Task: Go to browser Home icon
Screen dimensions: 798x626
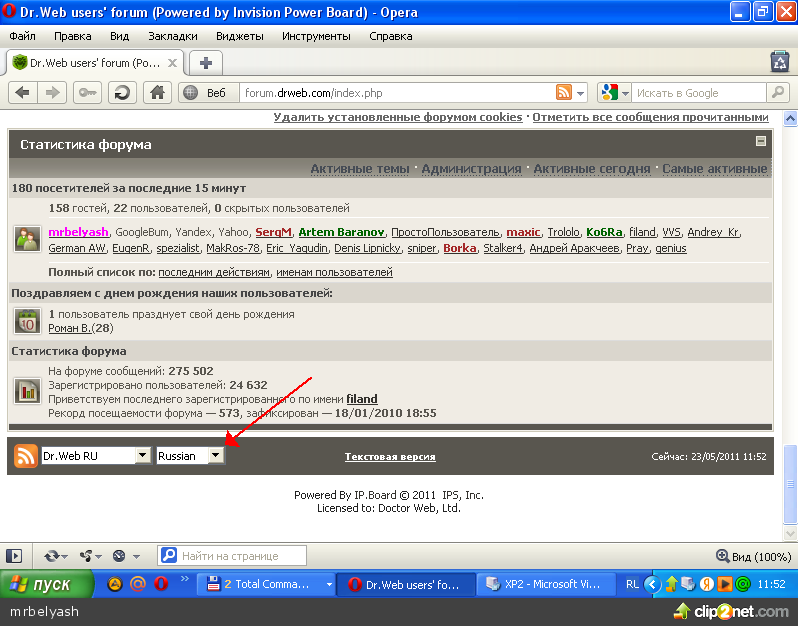Action: [156, 93]
